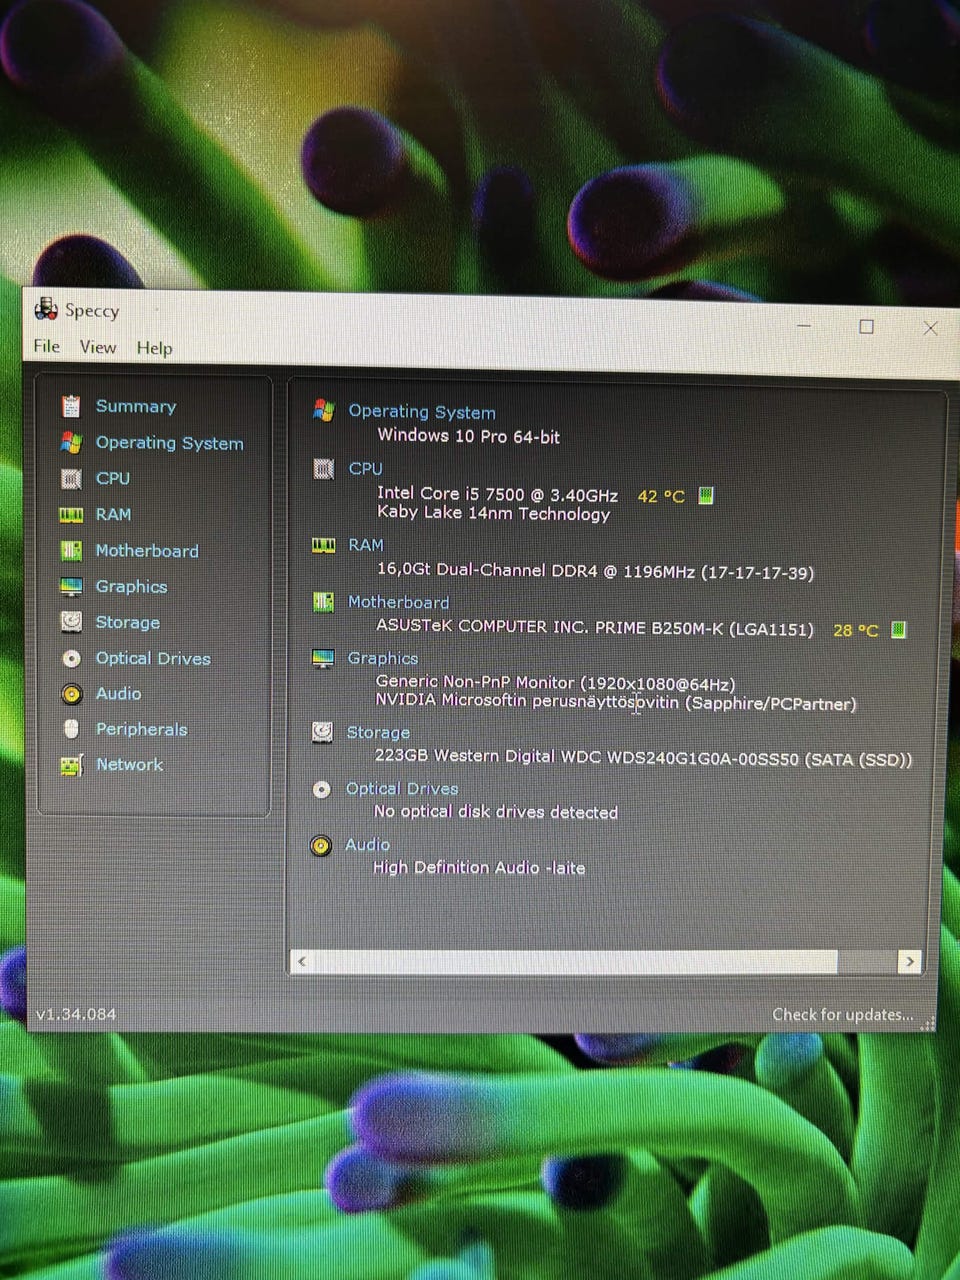Select the Graphics monitor icon in sidebar
Viewport: 960px width, 1280px height.
(x=71, y=587)
